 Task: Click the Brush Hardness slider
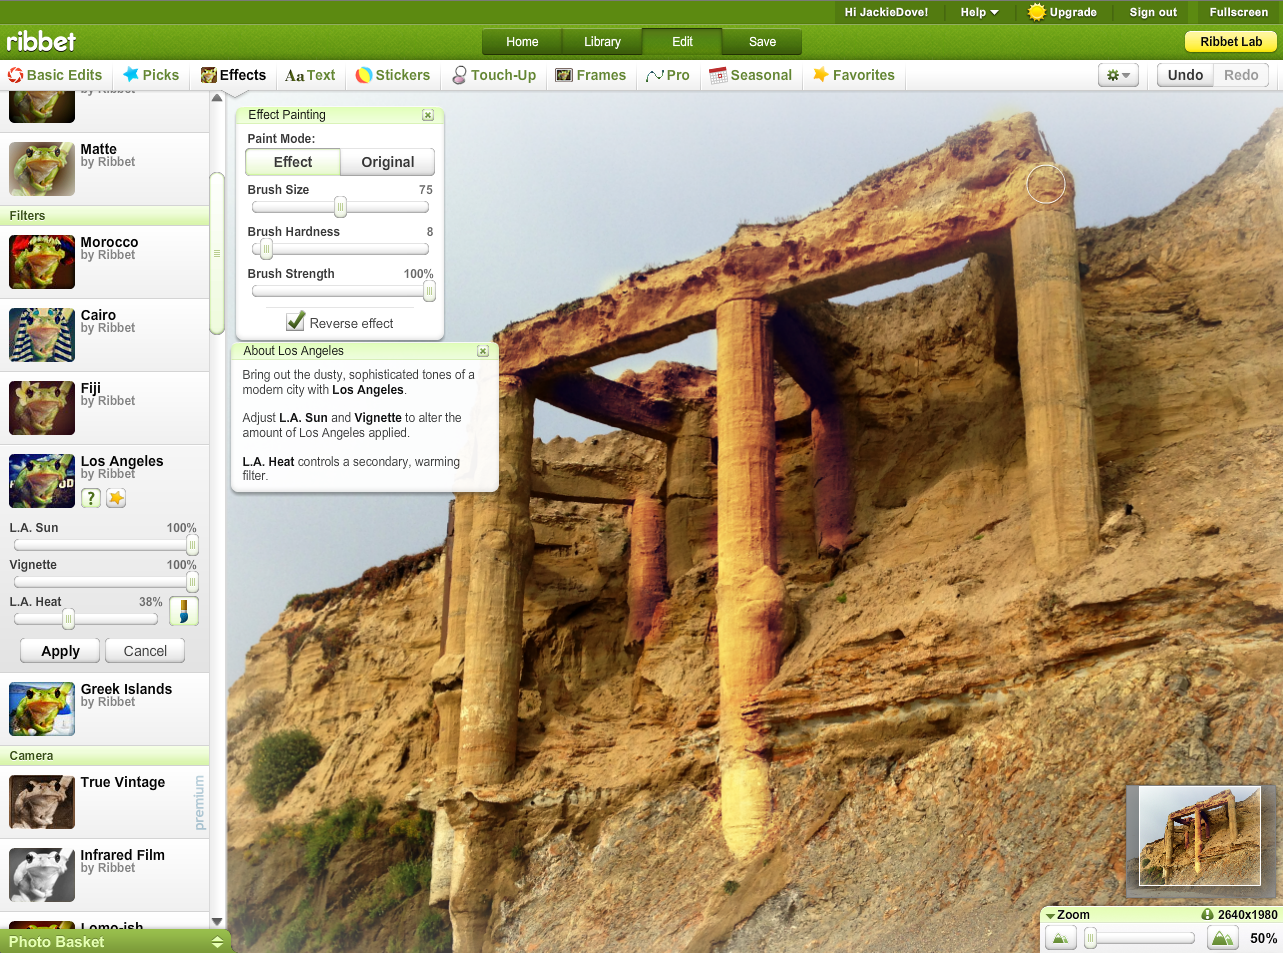[x=340, y=249]
